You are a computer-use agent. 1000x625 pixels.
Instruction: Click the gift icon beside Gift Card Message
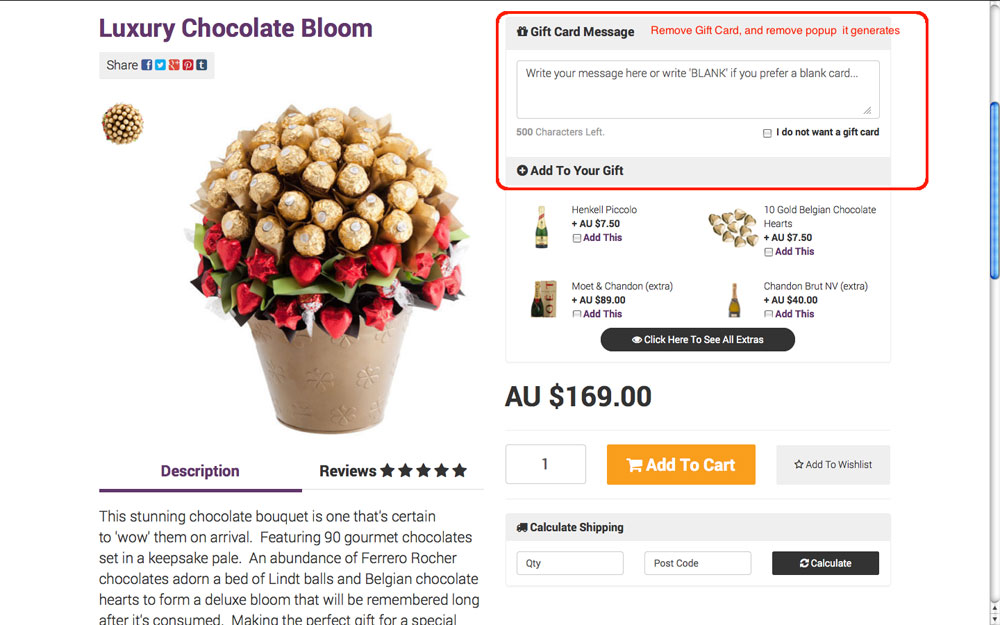[521, 31]
